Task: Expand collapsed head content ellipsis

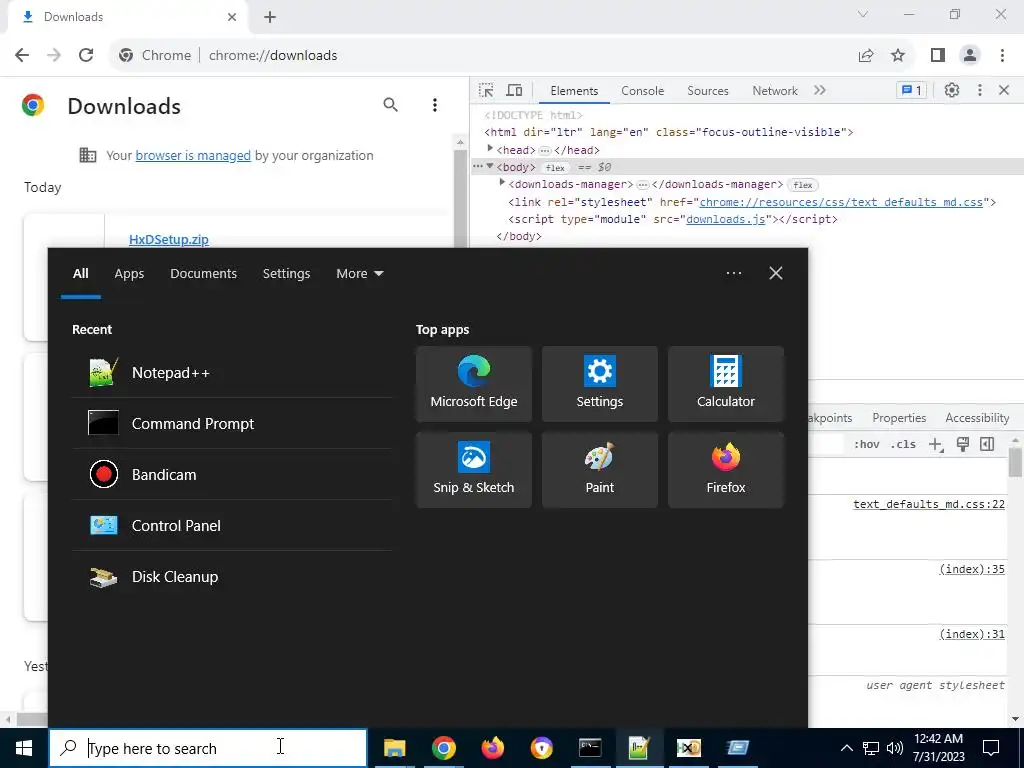Action: pos(545,150)
